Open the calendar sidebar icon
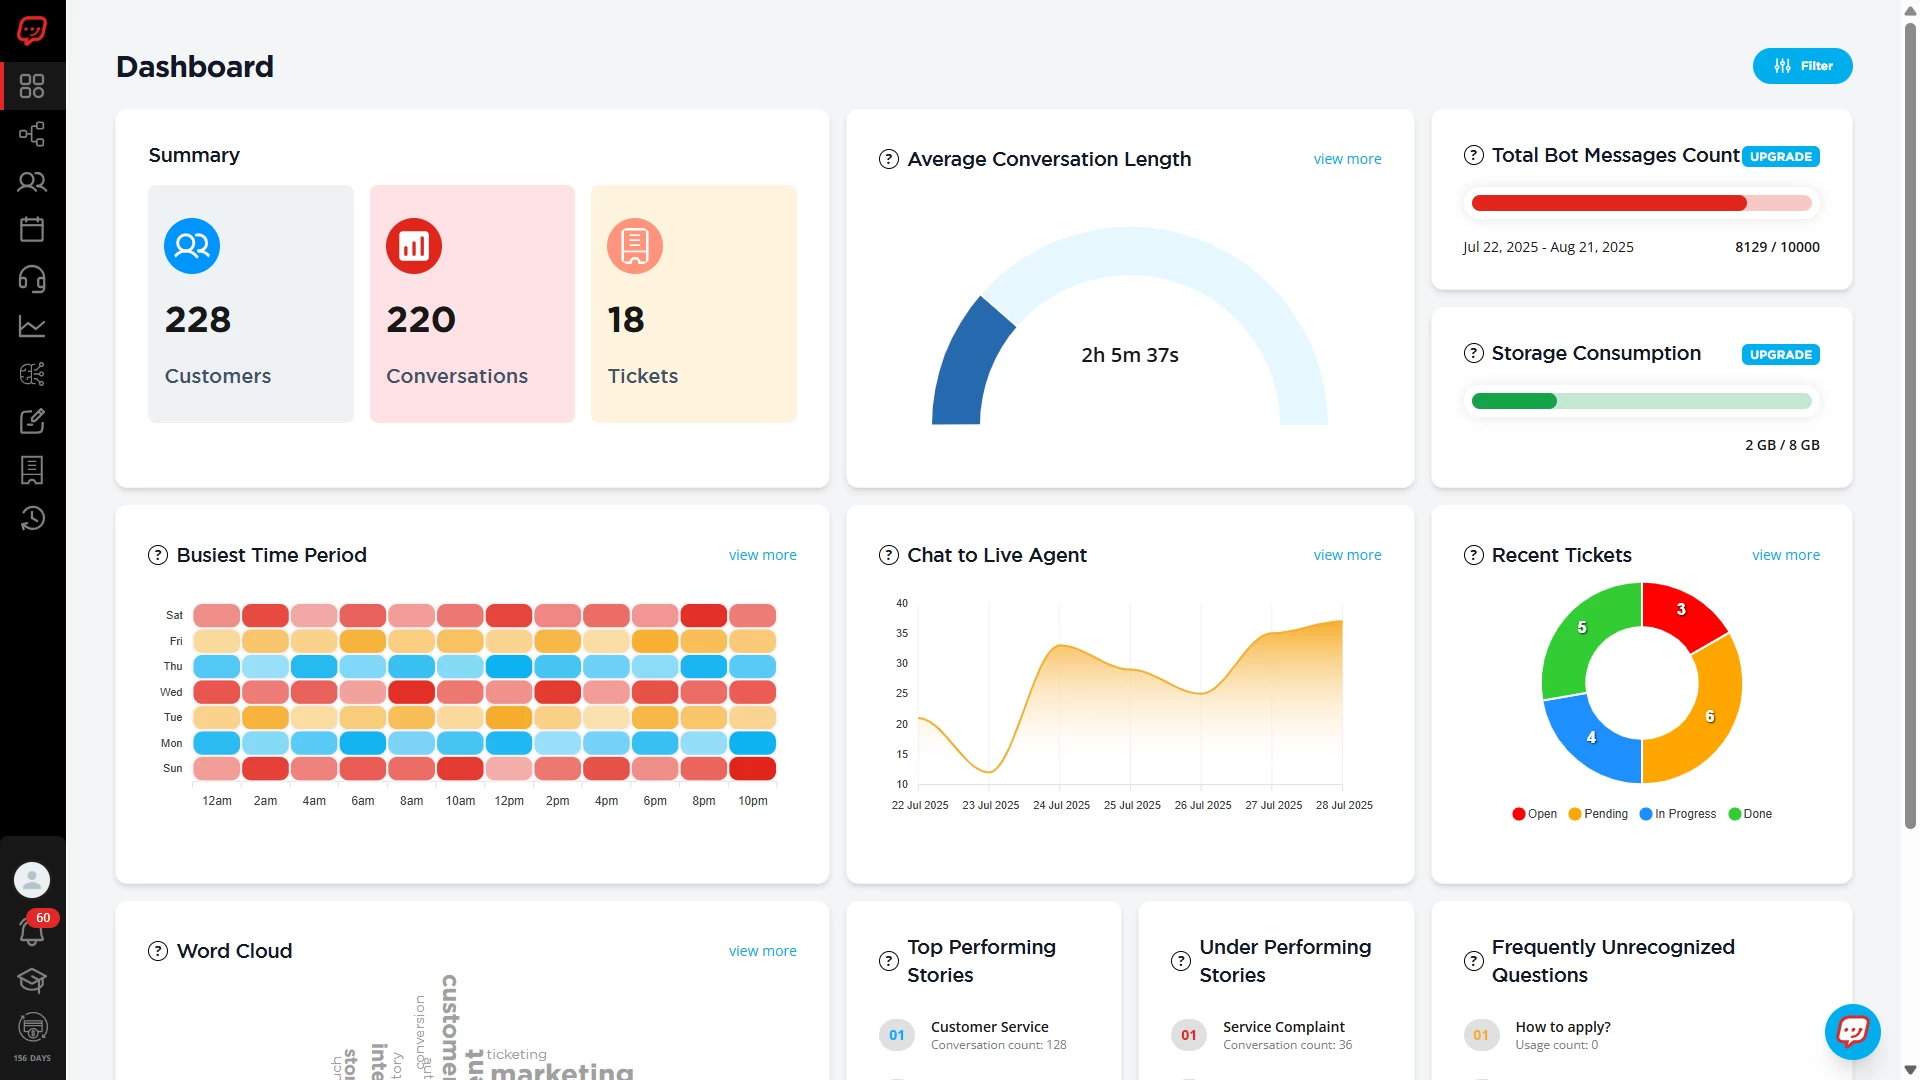The width and height of the screenshot is (1920, 1080). pos(32,230)
